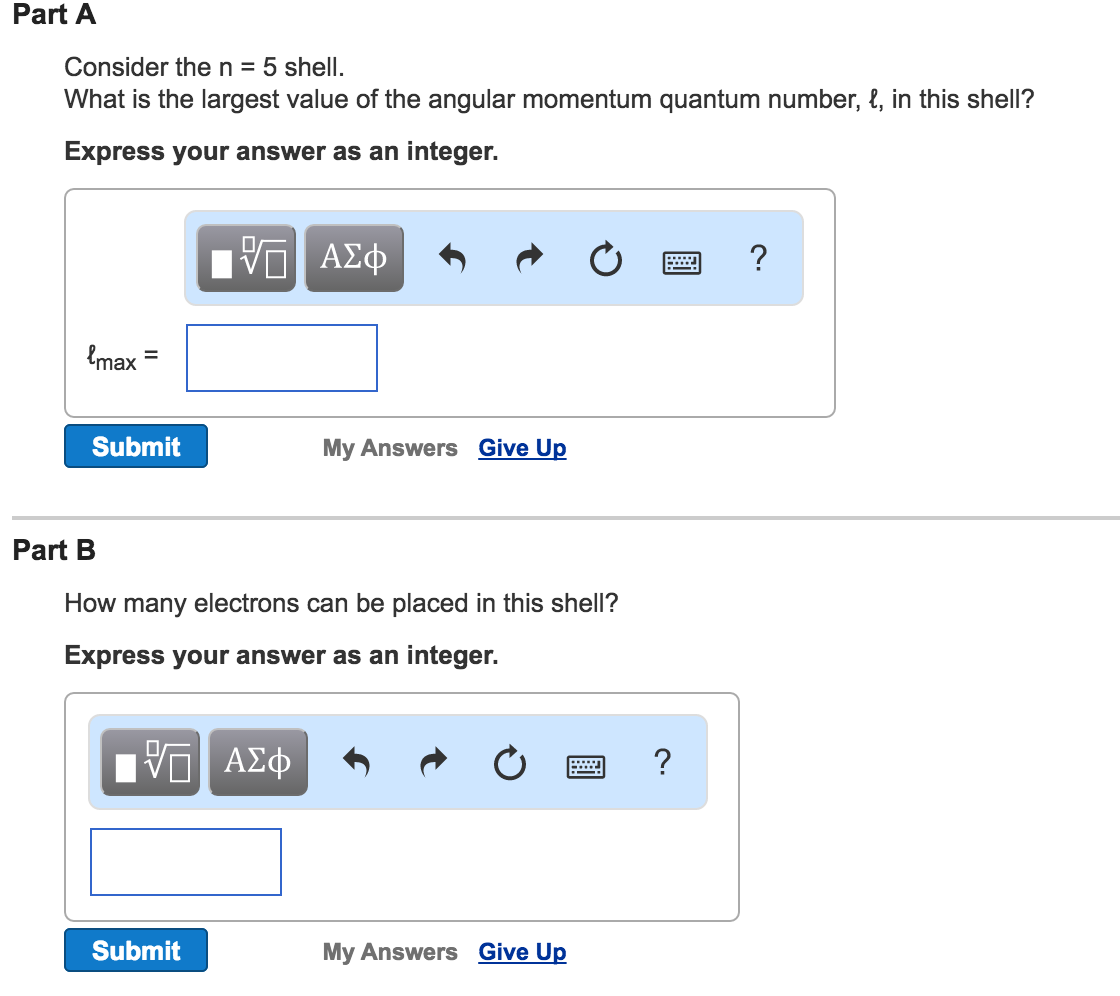Viewport: 1120px width, 996px height.
Task: Click undo arrow in Part A toolbar
Action: pyautogui.click(x=452, y=260)
